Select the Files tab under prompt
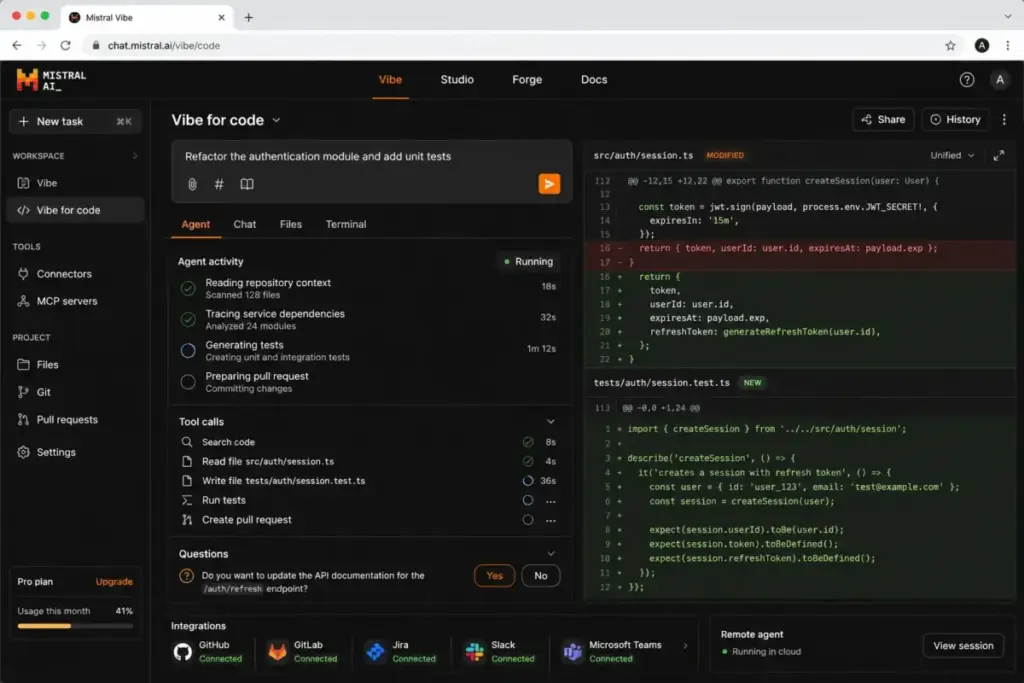This screenshot has width=1024, height=683. click(x=291, y=224)
